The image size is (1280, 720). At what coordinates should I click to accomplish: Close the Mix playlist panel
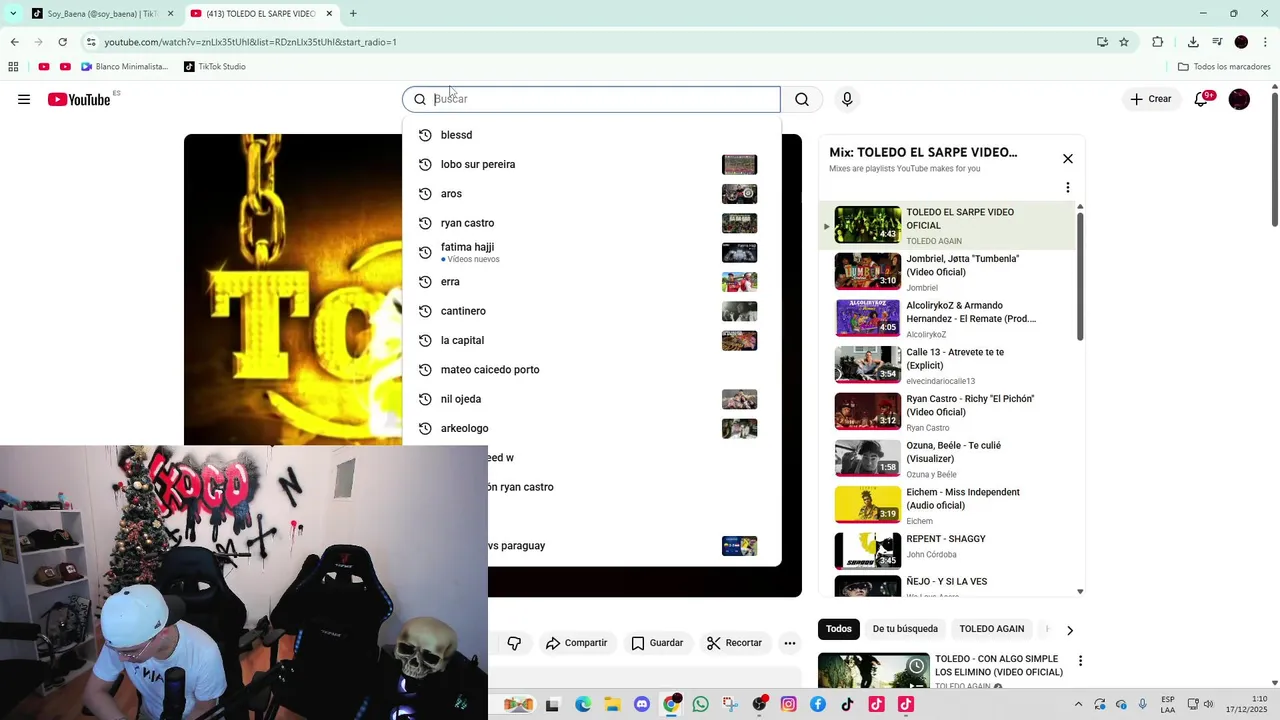[x=1068, y=158]
